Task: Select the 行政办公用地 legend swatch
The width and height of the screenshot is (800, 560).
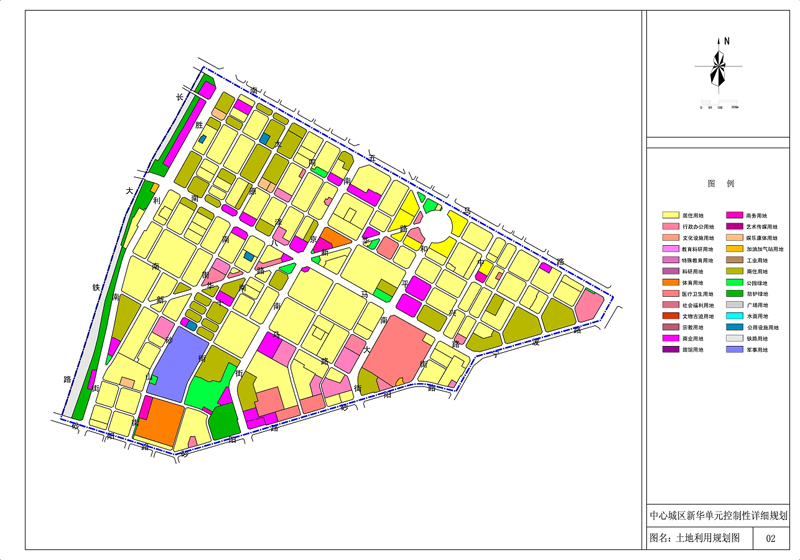Action: (670, 227)
